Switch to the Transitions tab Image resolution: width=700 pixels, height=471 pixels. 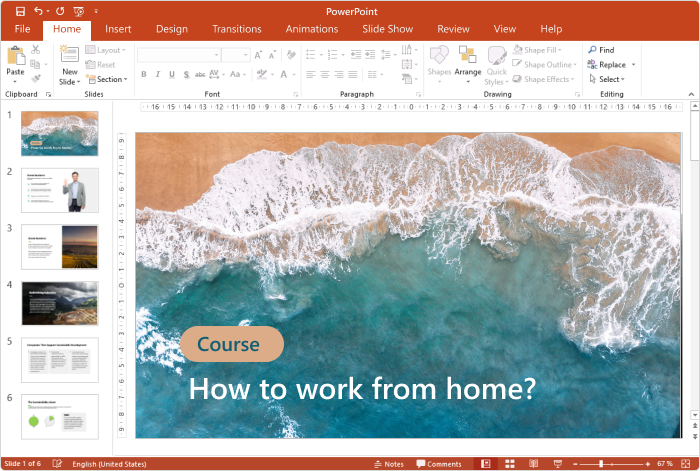click(x=237, y=29)
